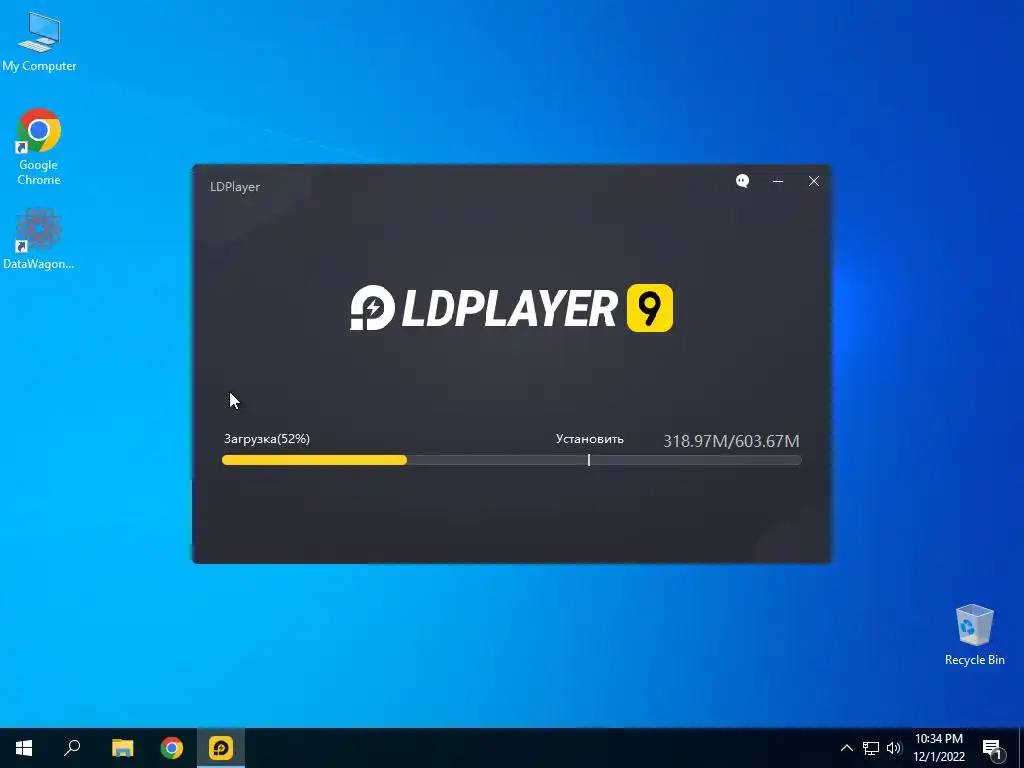1024x768 pixels.
Task: Open File Explorer from the taskbar
Action: click(x=123, y=748)
